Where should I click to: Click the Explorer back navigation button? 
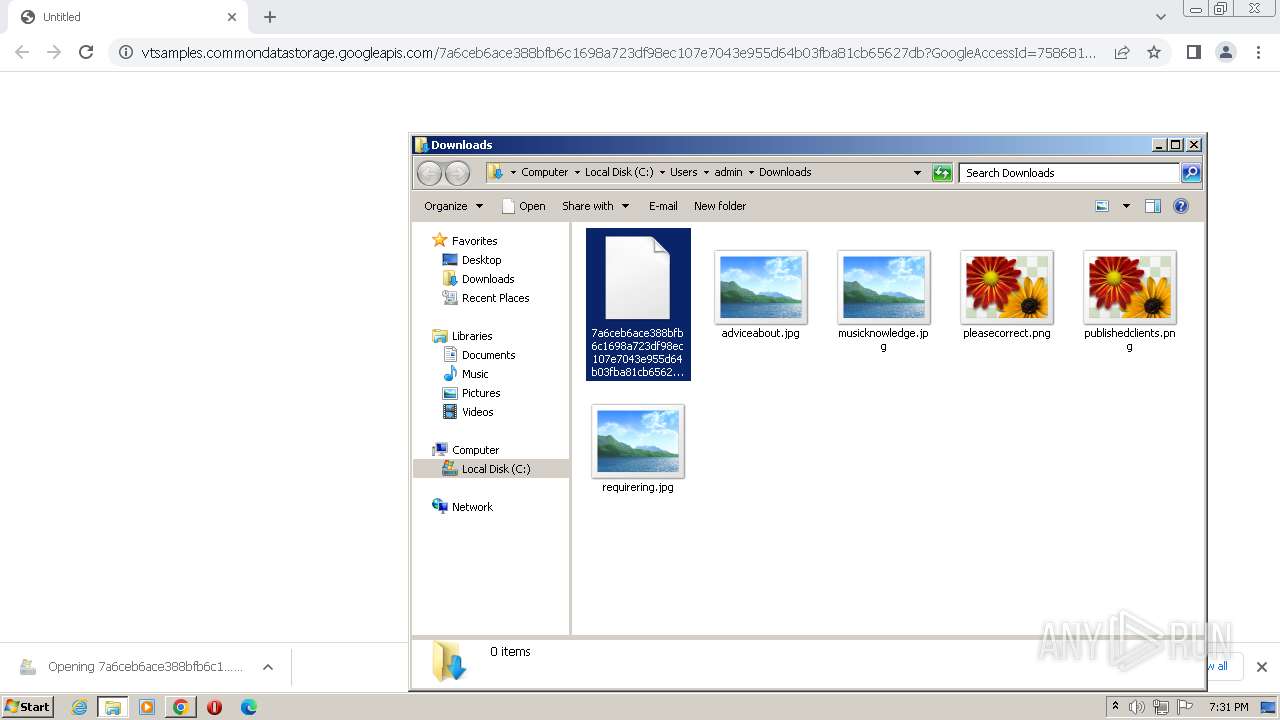click(x=429, y=173)
